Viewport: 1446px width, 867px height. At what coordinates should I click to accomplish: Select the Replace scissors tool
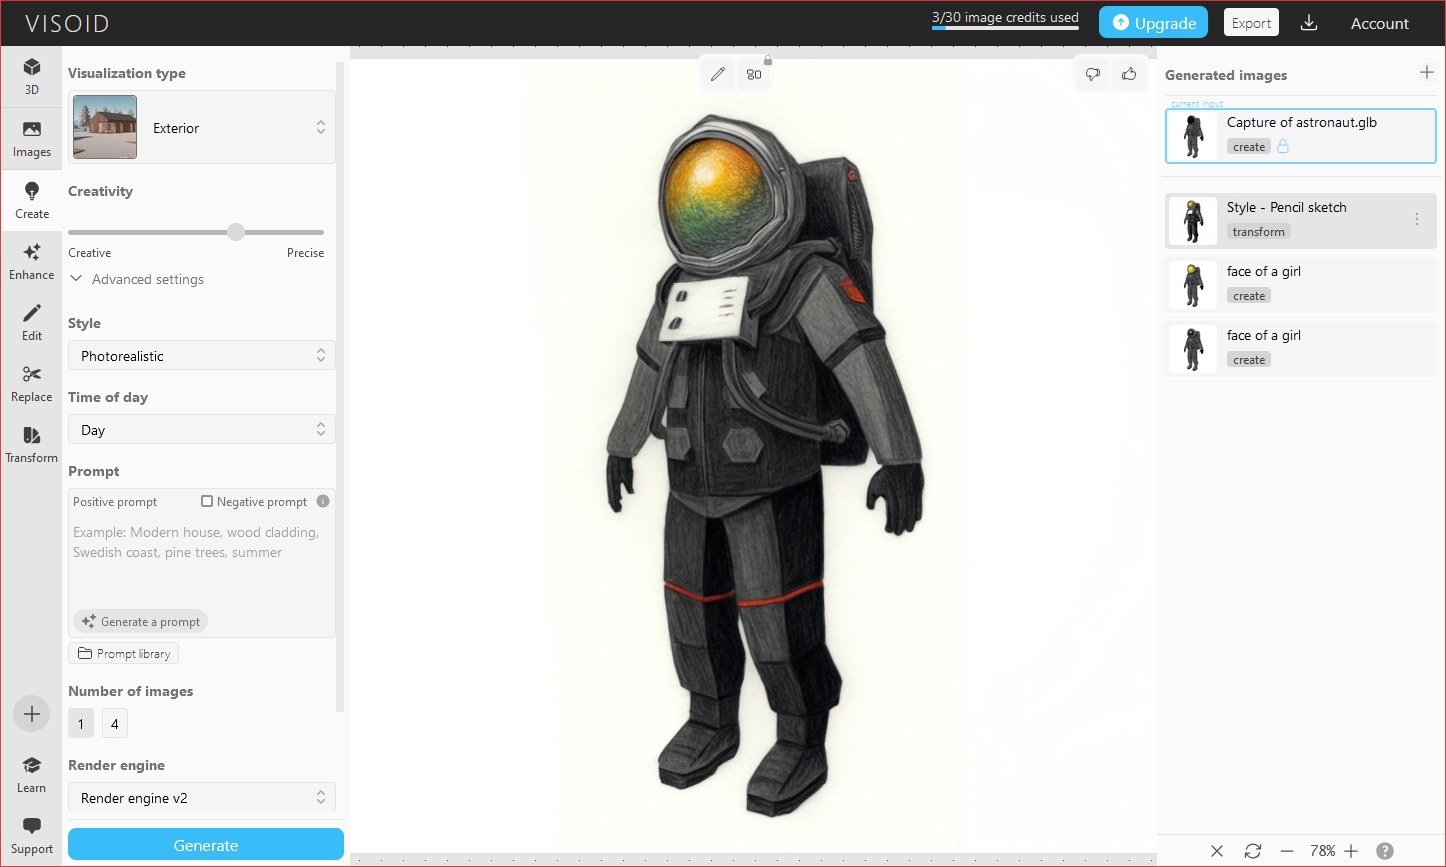point(32,384)
